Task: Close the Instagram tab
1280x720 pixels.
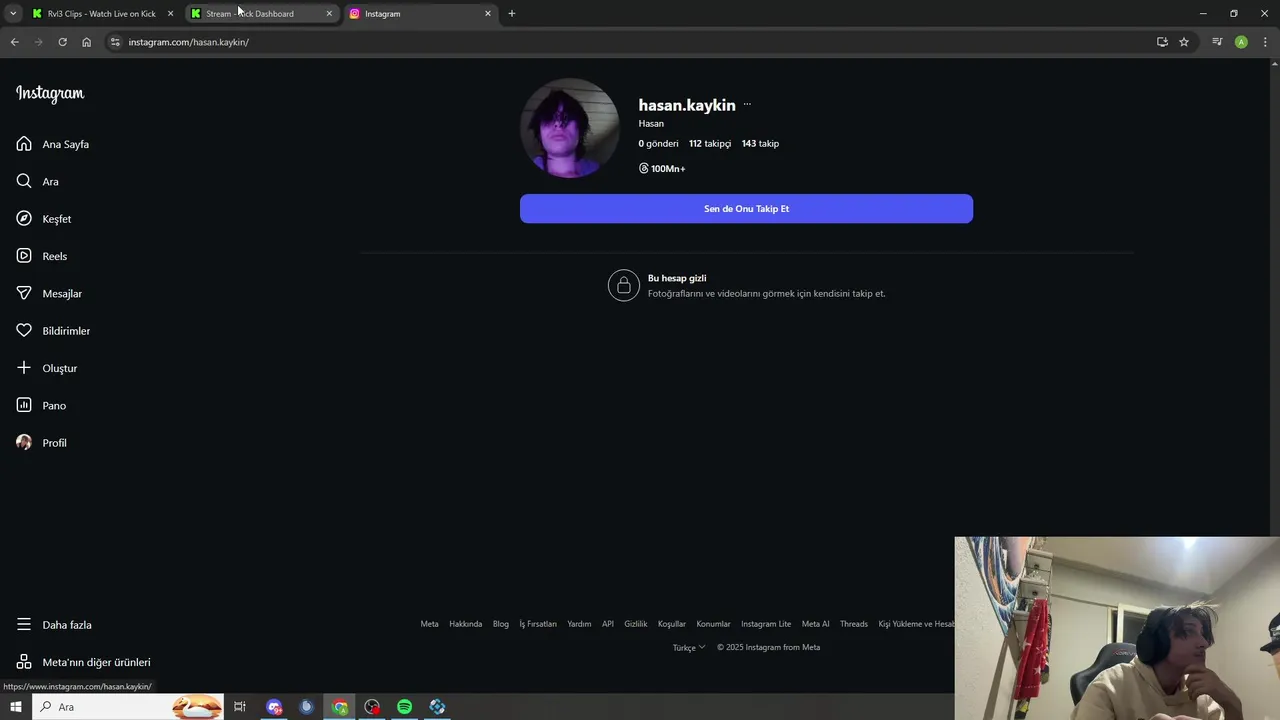Action: pos(488,14)
